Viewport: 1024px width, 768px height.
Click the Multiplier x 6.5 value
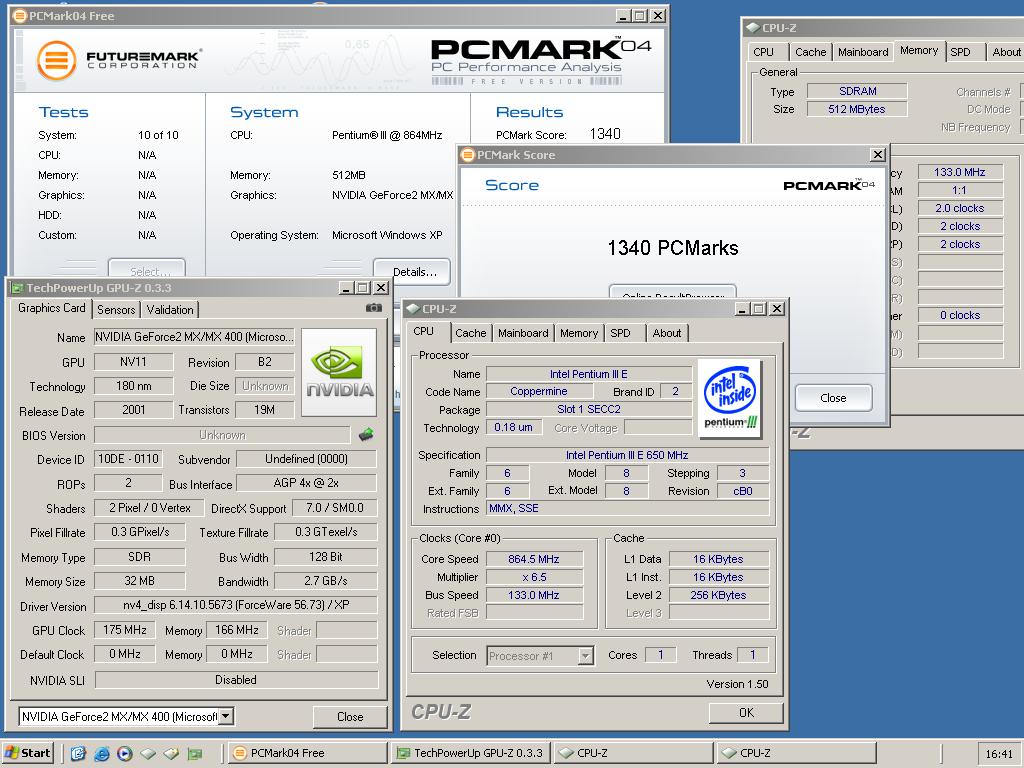(534, 577)
